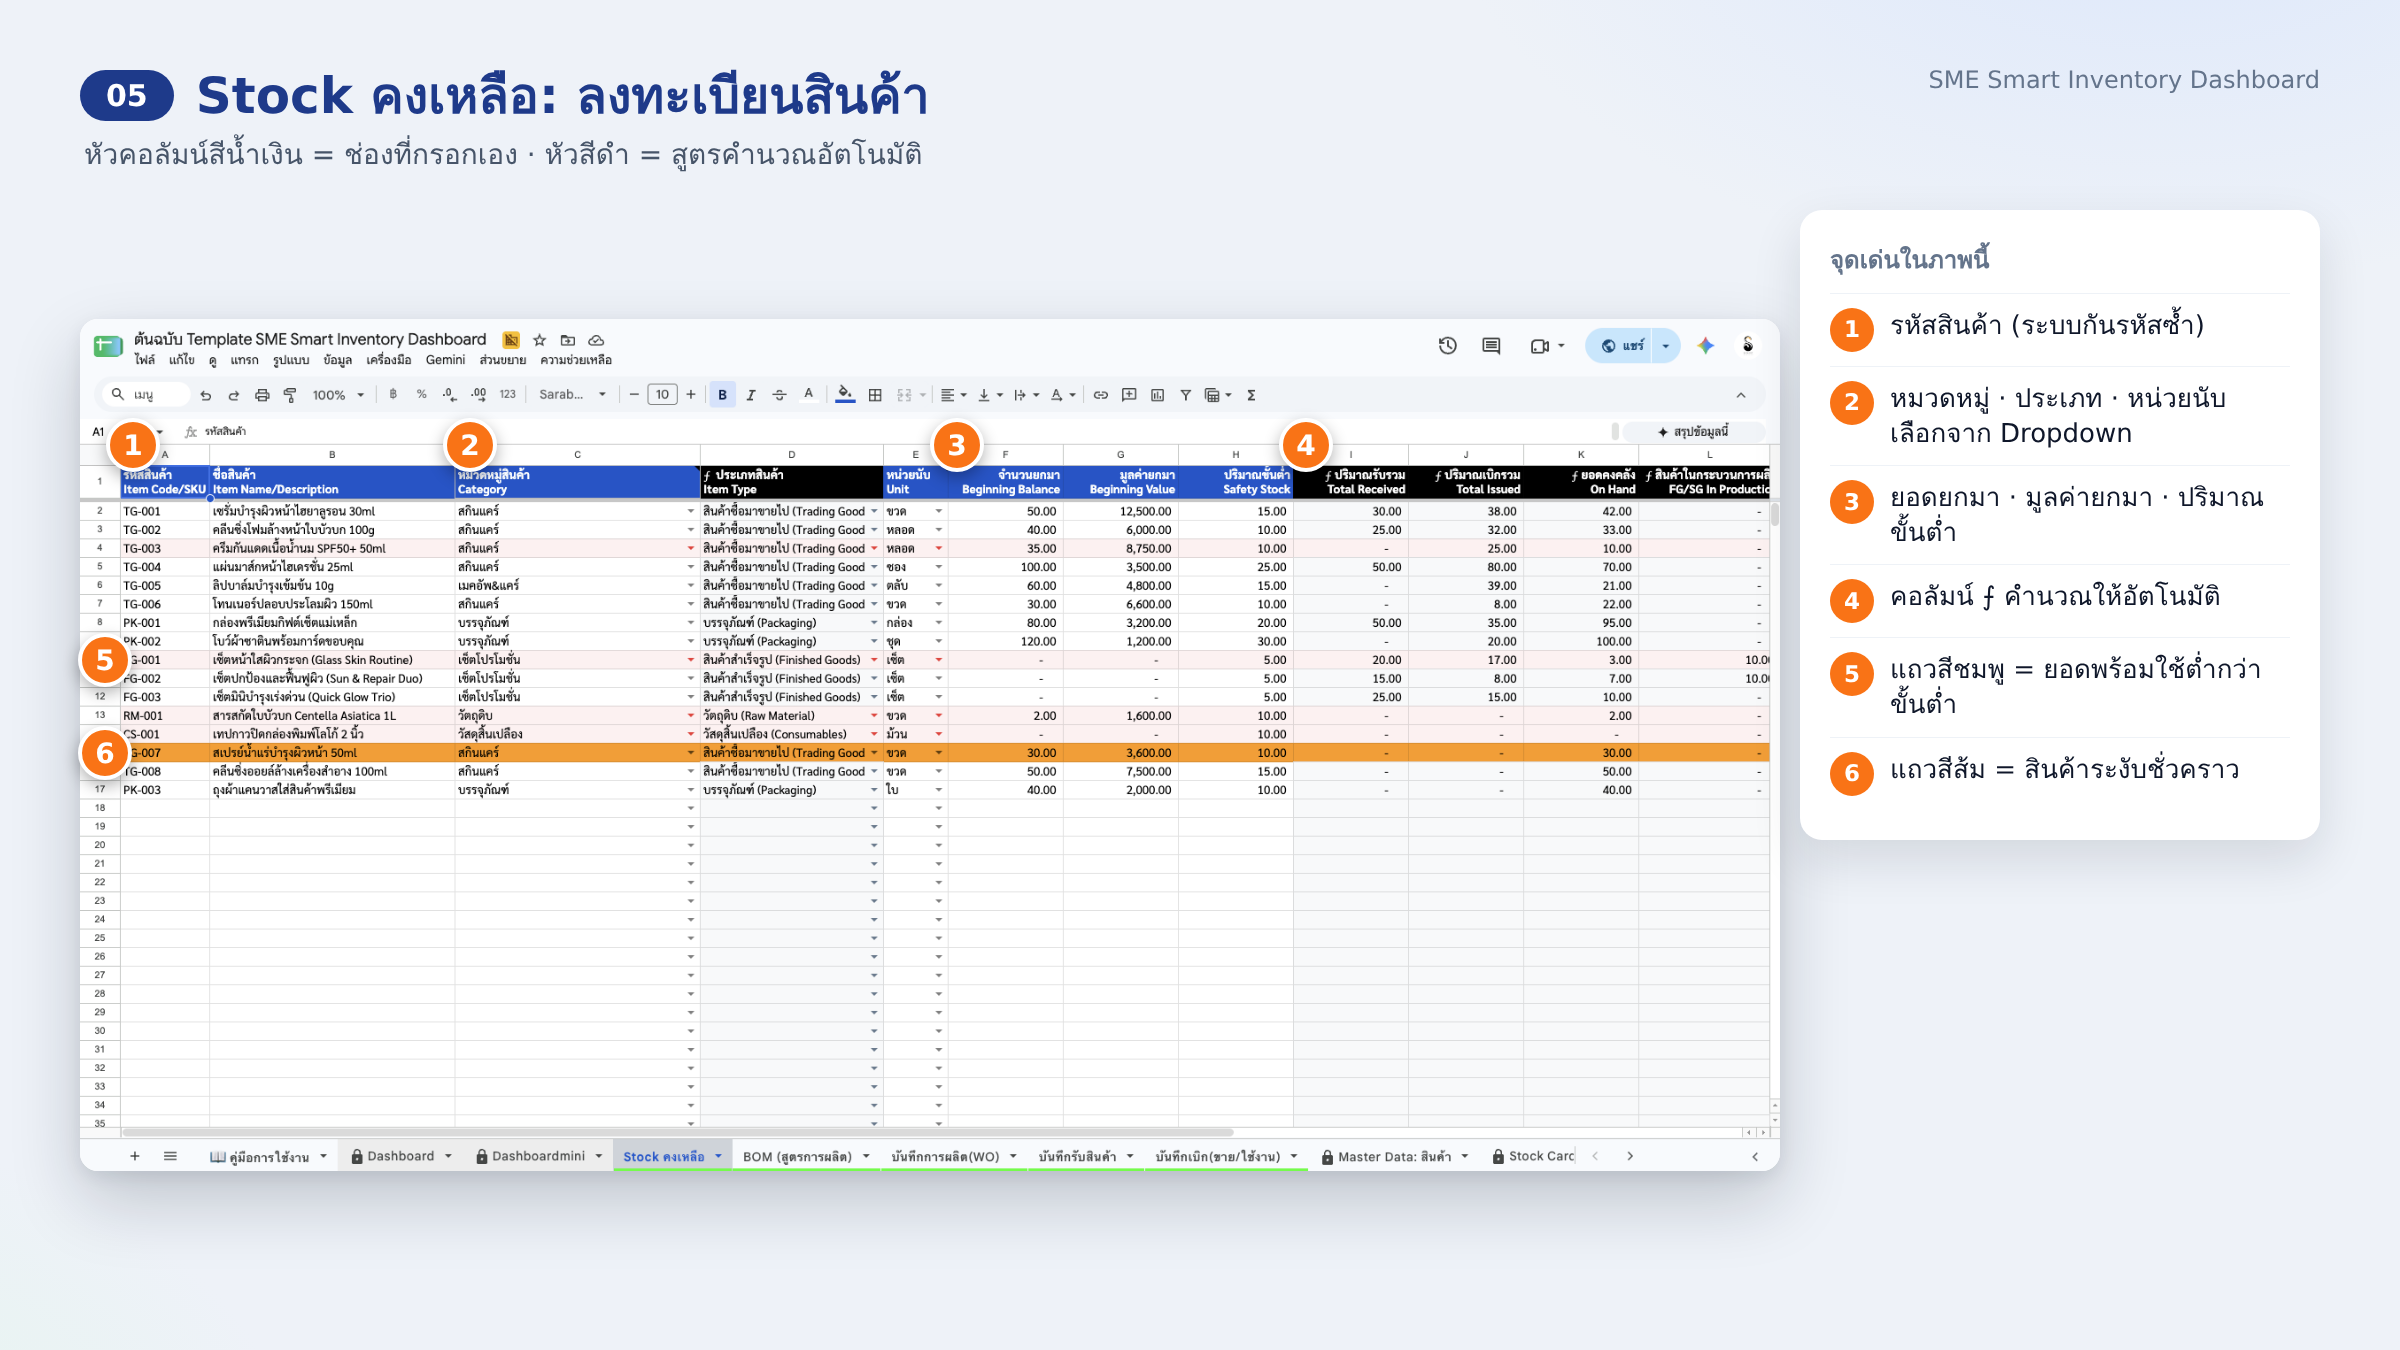Image resolution: width=2400 pixels, height=1350 pixels.
Task: Click the insert link icon
Action: [1100, 395]
